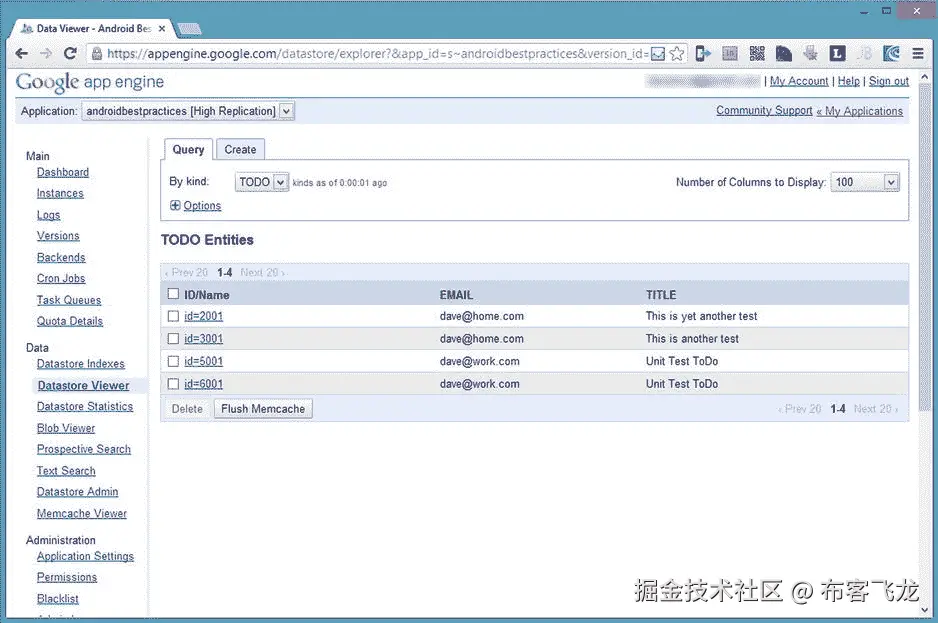Screen dimensions: 938x623
Task: Reload the page with the refresh icon
Action: coord(70,54)
